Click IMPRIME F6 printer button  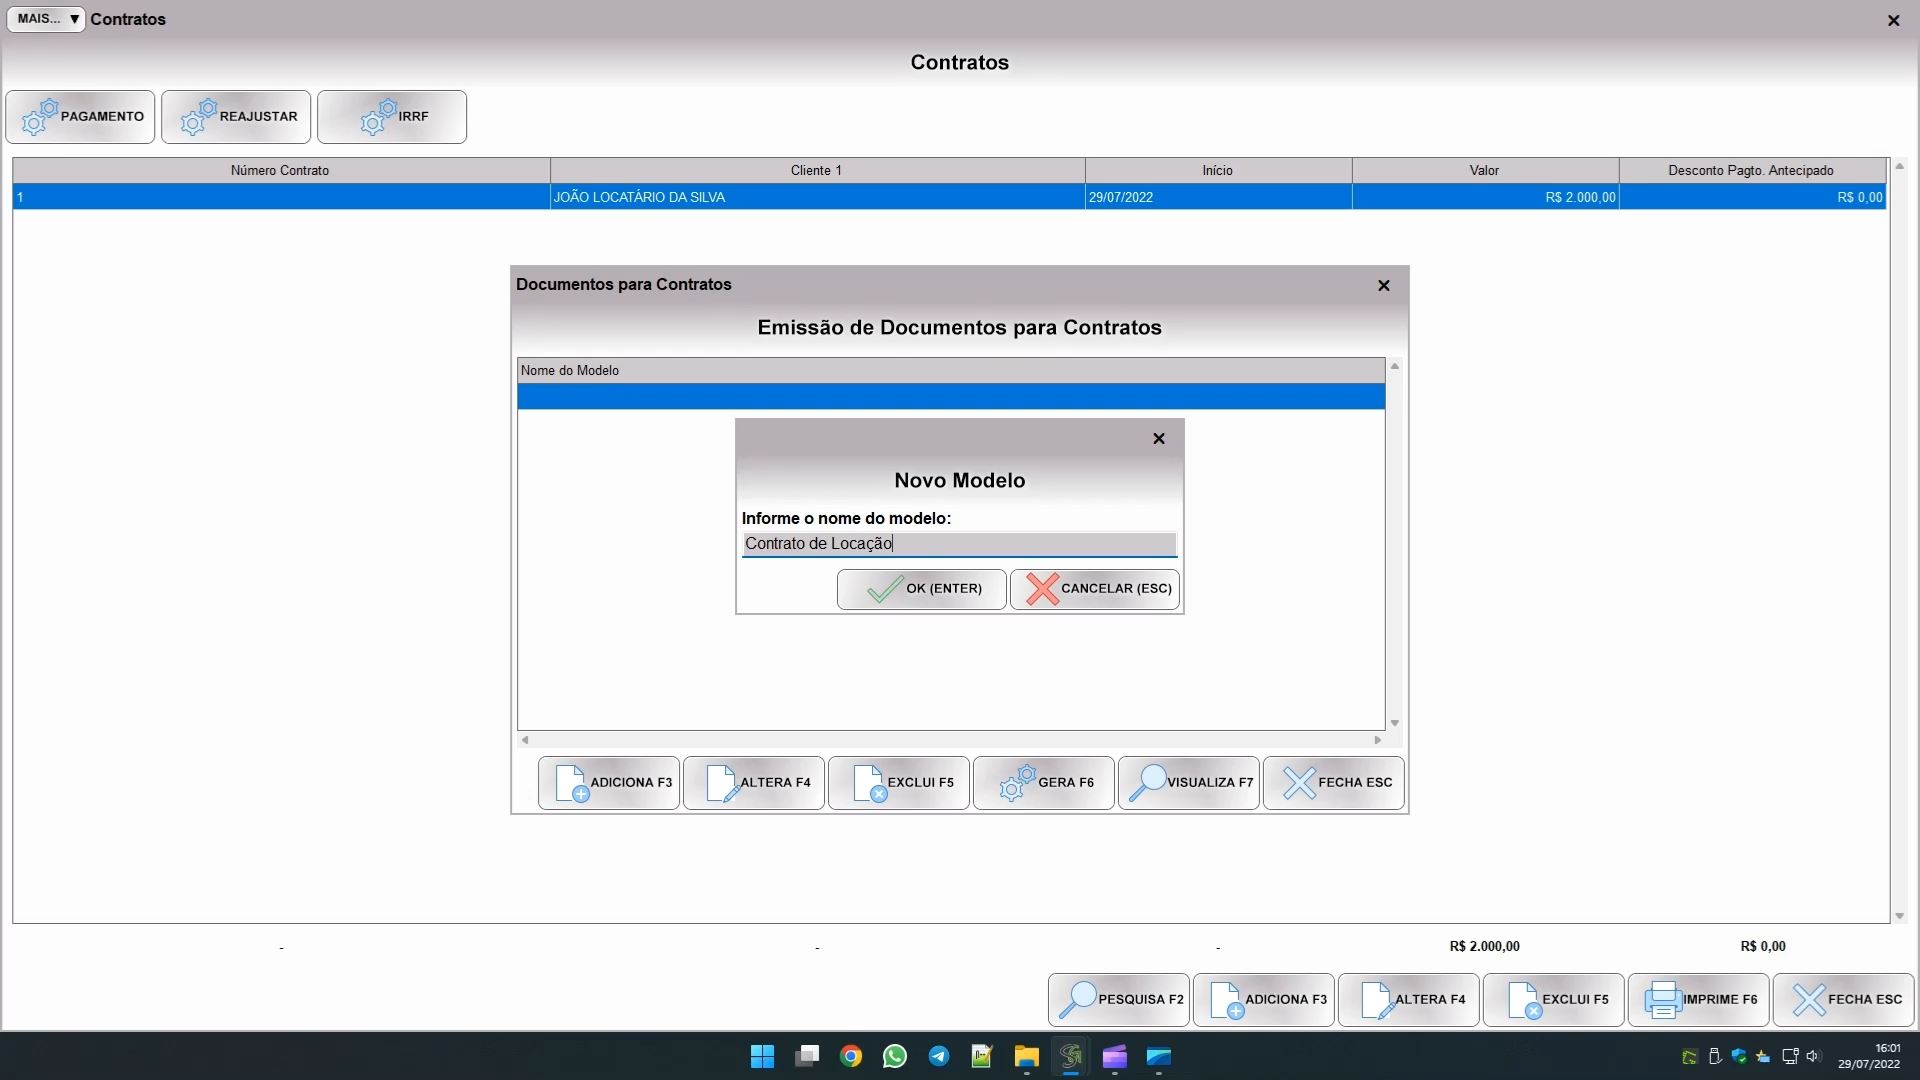click(x=1698, y=1000)
